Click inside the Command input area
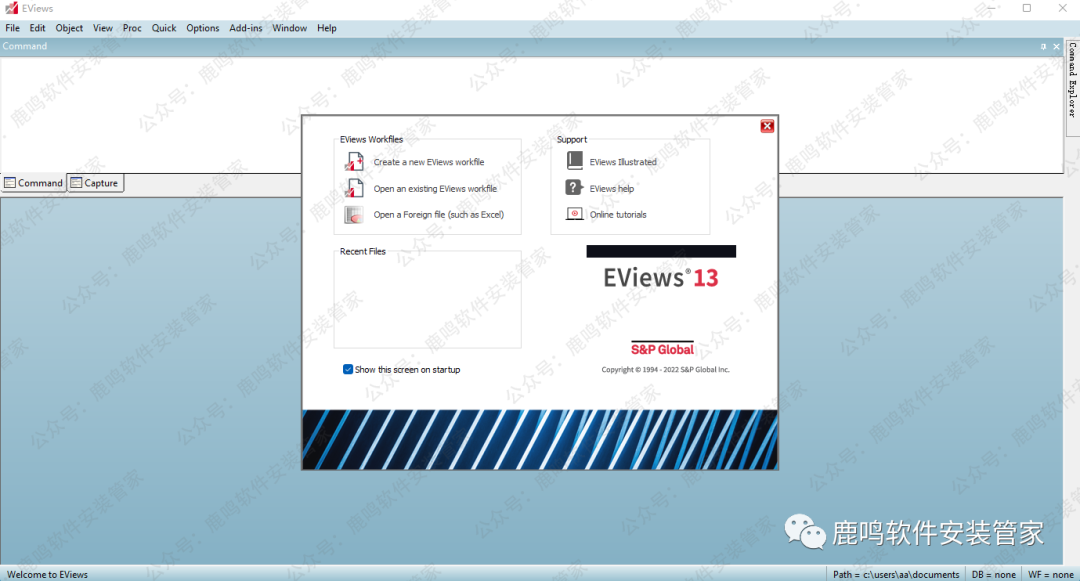 pyautogui.click(x=150, y=110)
